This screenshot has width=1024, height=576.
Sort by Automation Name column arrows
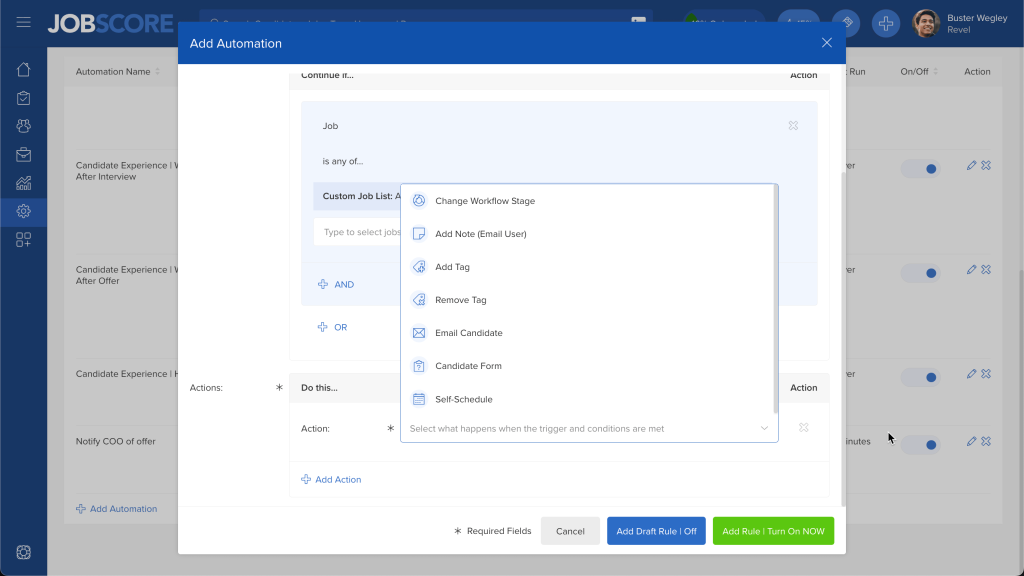[158, 72]
